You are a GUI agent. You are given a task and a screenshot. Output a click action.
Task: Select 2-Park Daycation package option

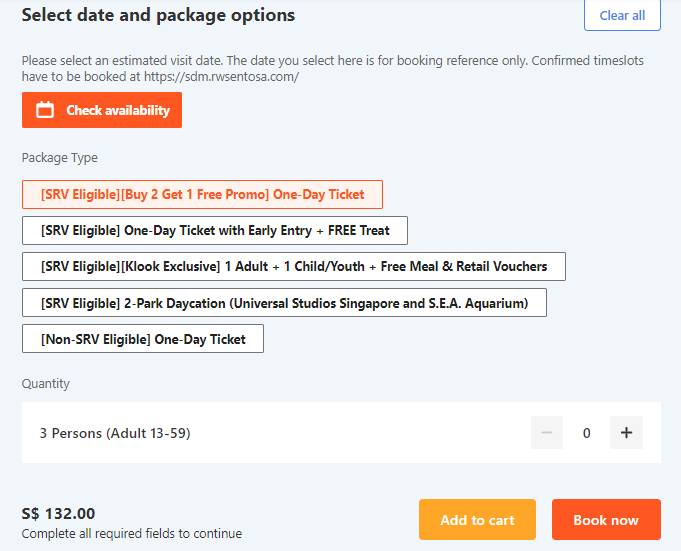click(x=284, y=302)
